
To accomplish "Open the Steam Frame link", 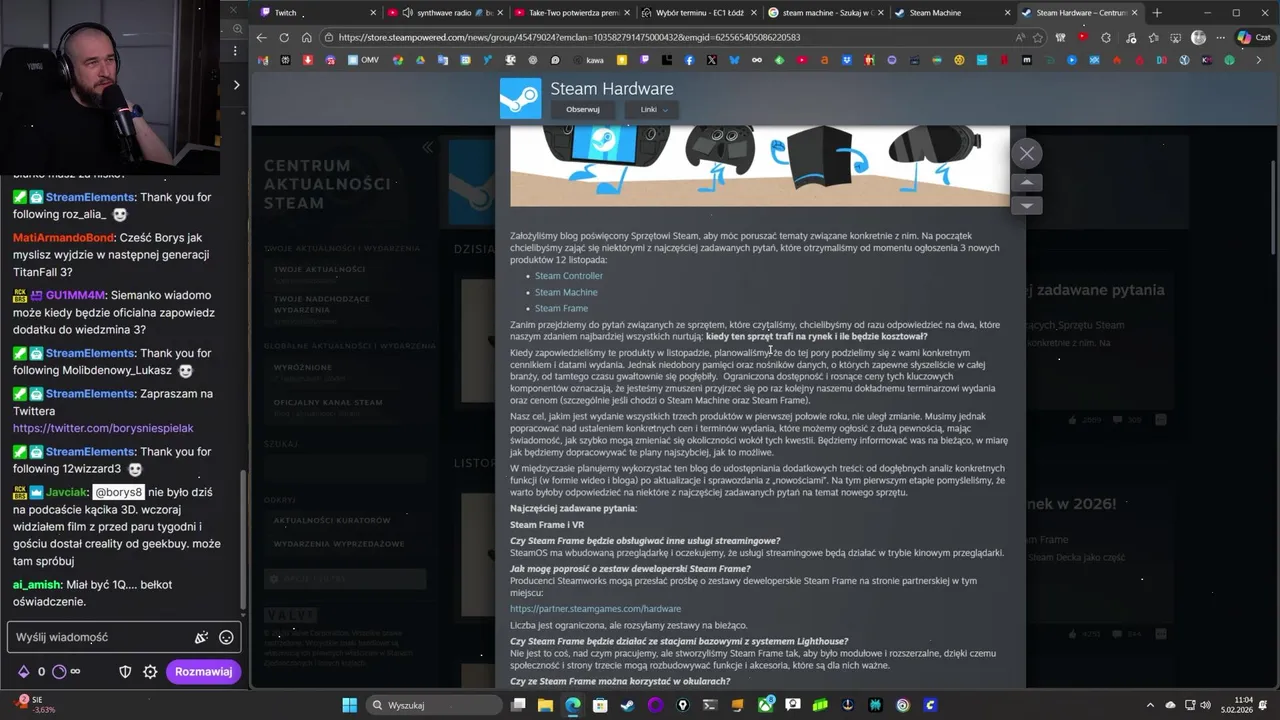I will tap(561, 308).
